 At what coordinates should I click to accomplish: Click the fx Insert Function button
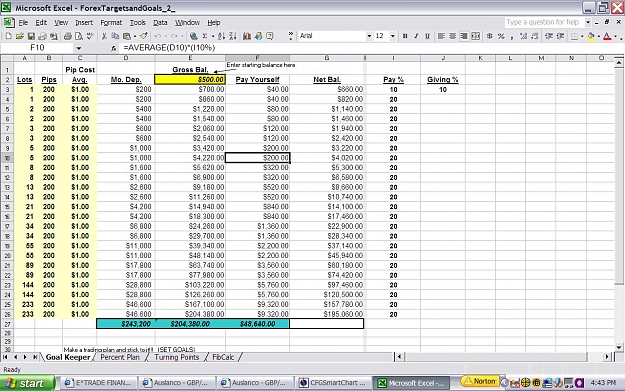(114, 48)
